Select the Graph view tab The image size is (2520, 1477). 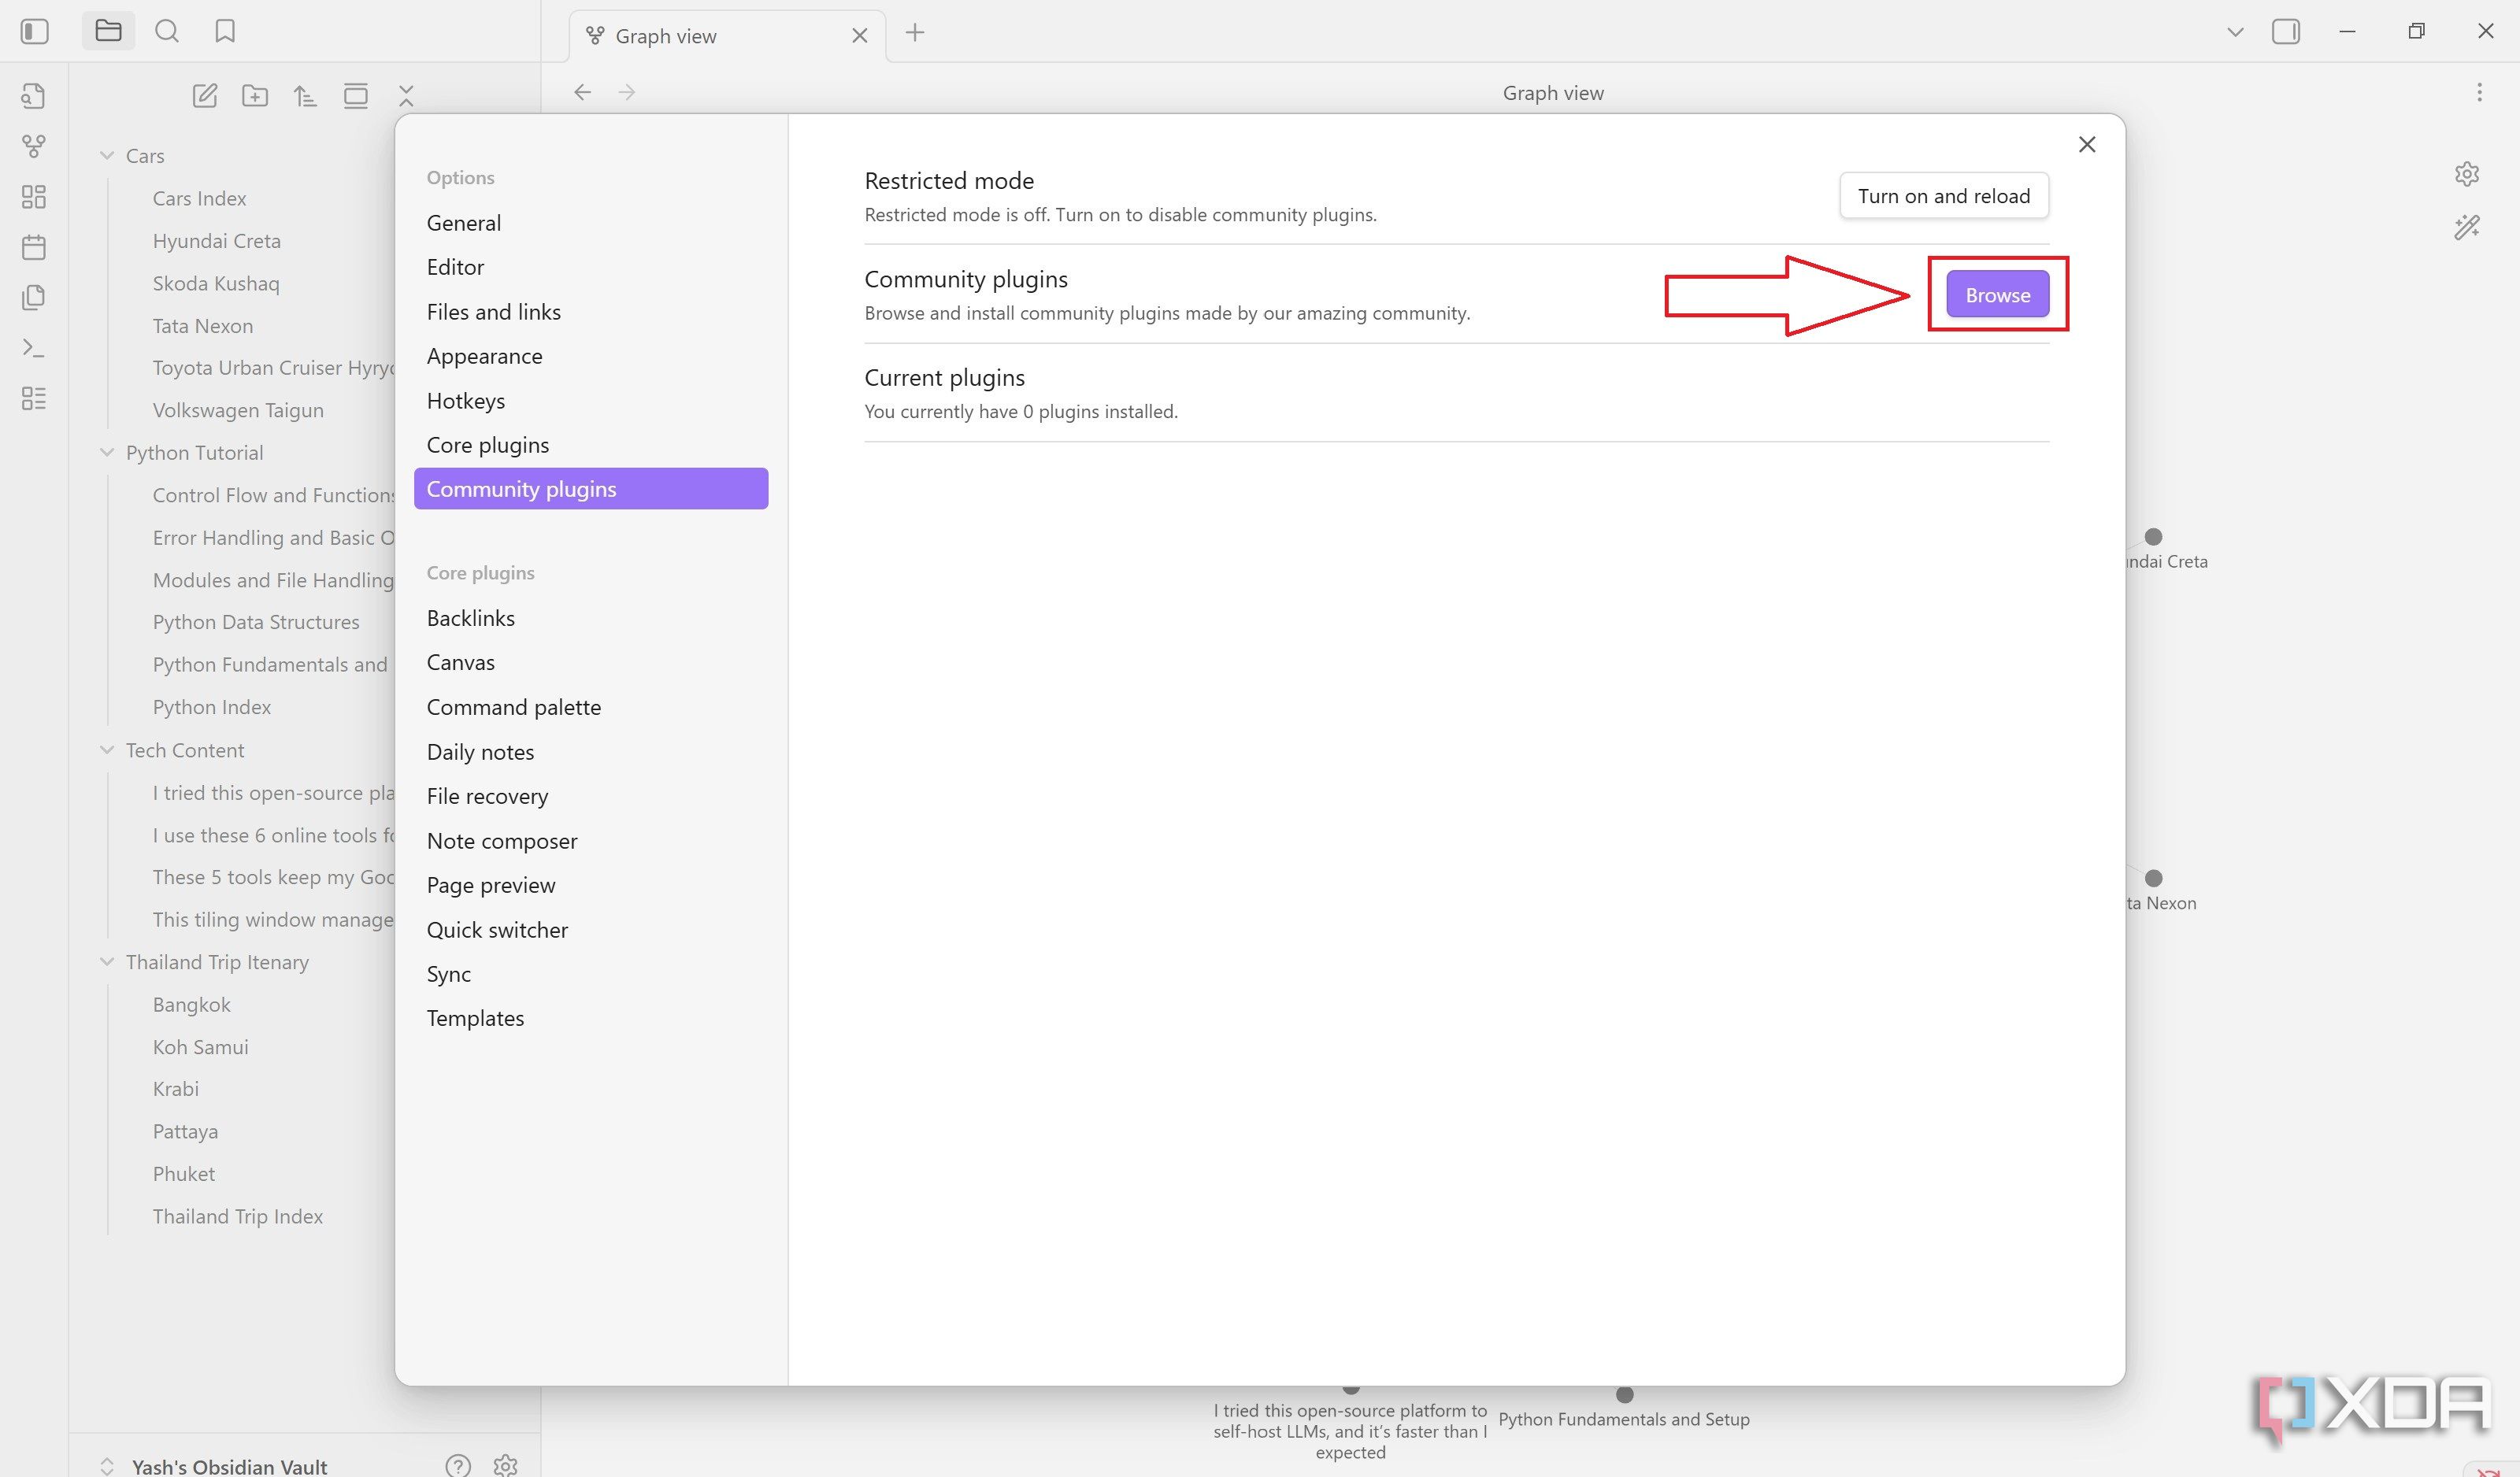click(x=727, y=36)
